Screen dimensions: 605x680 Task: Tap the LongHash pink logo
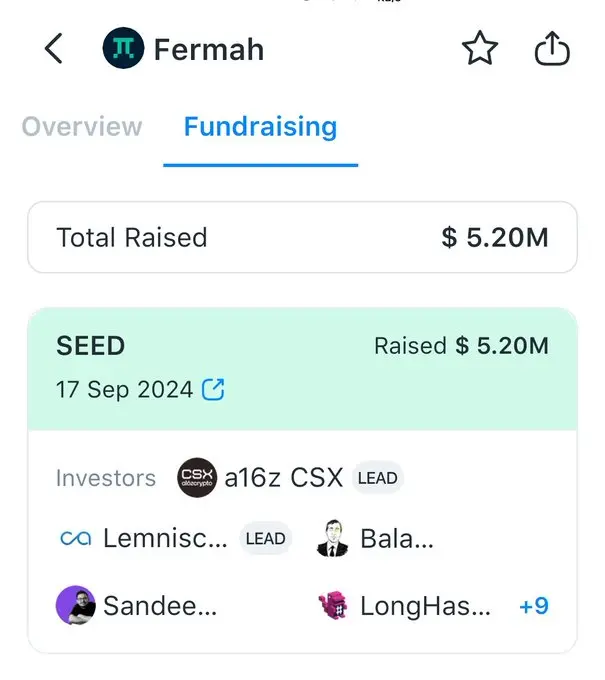click(x=332, y=606)
